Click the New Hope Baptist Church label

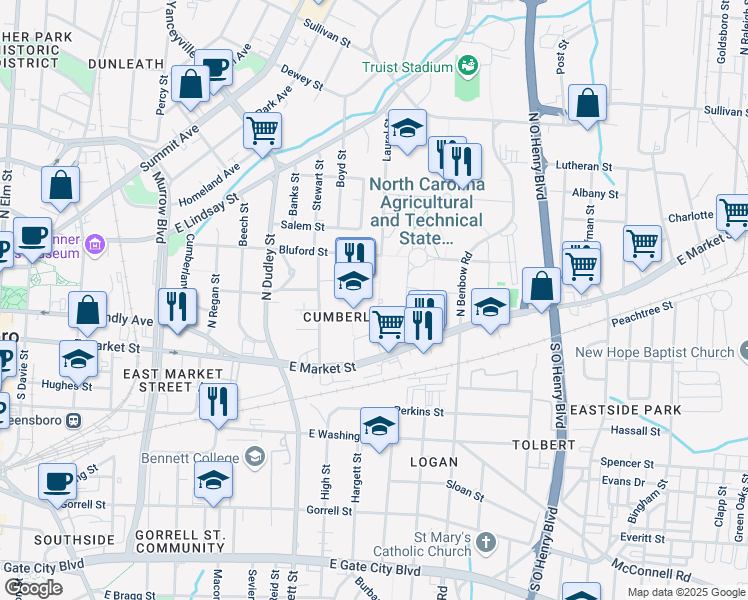coord(654,352)
